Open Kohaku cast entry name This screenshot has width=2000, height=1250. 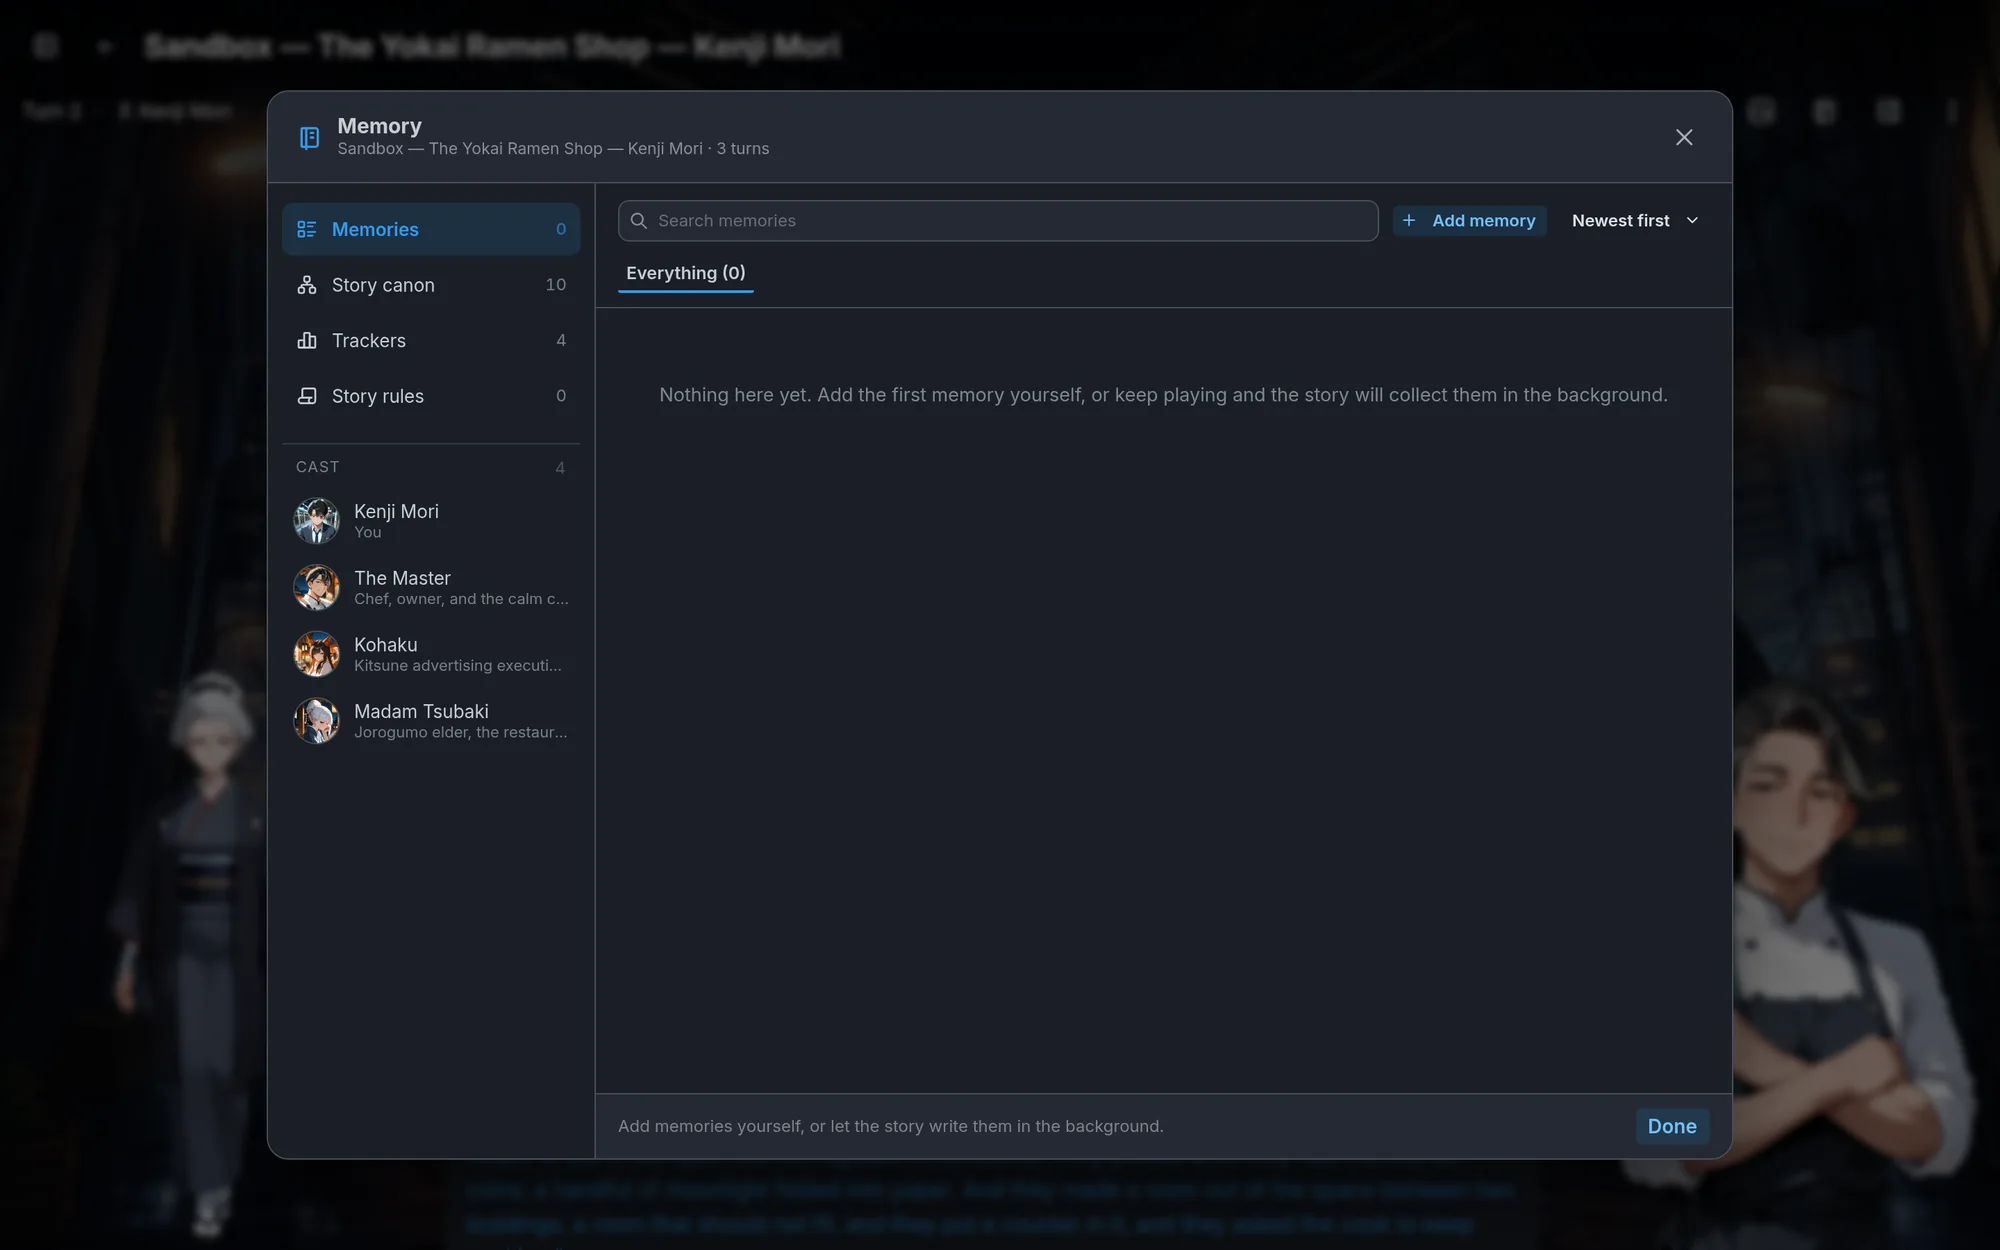pos(386,645)
